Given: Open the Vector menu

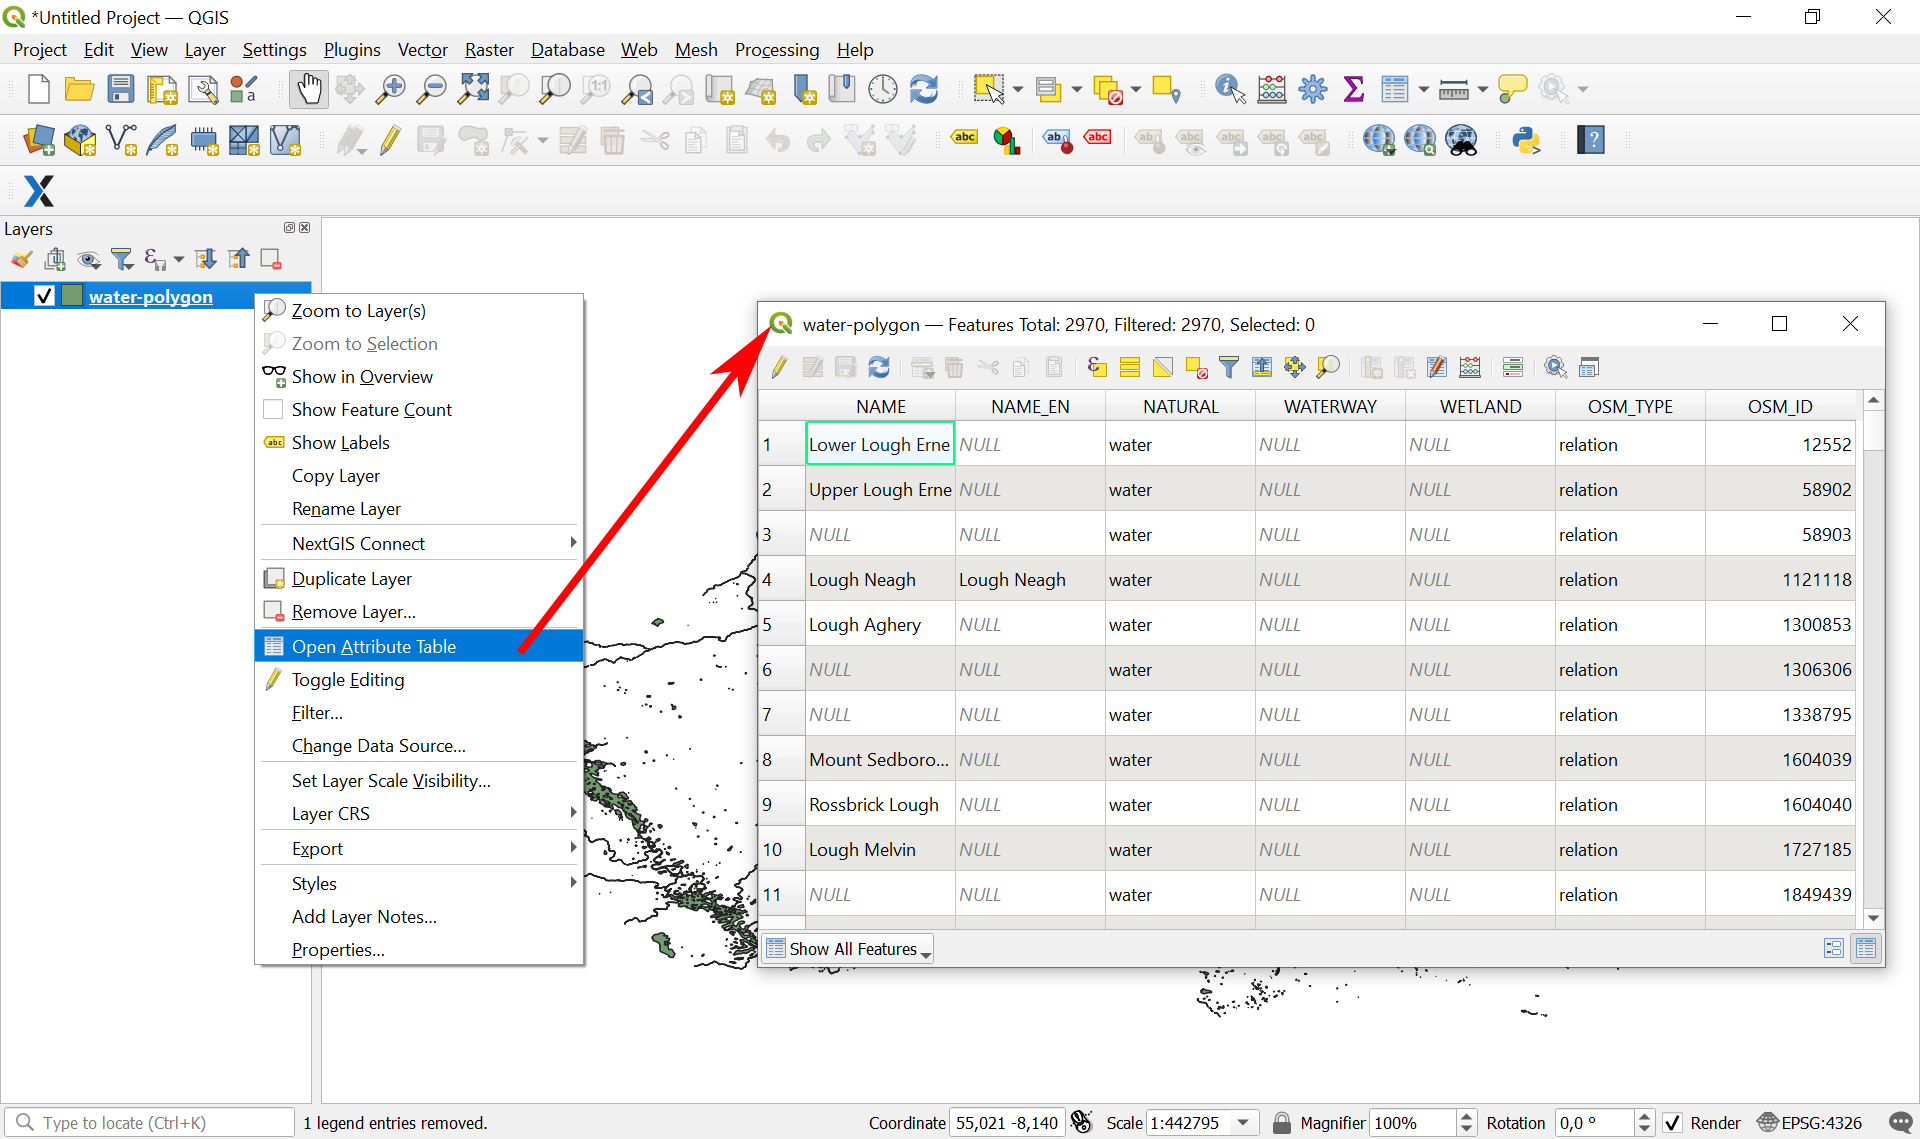Looking at the screenshot, I should (x=422, y=50).
